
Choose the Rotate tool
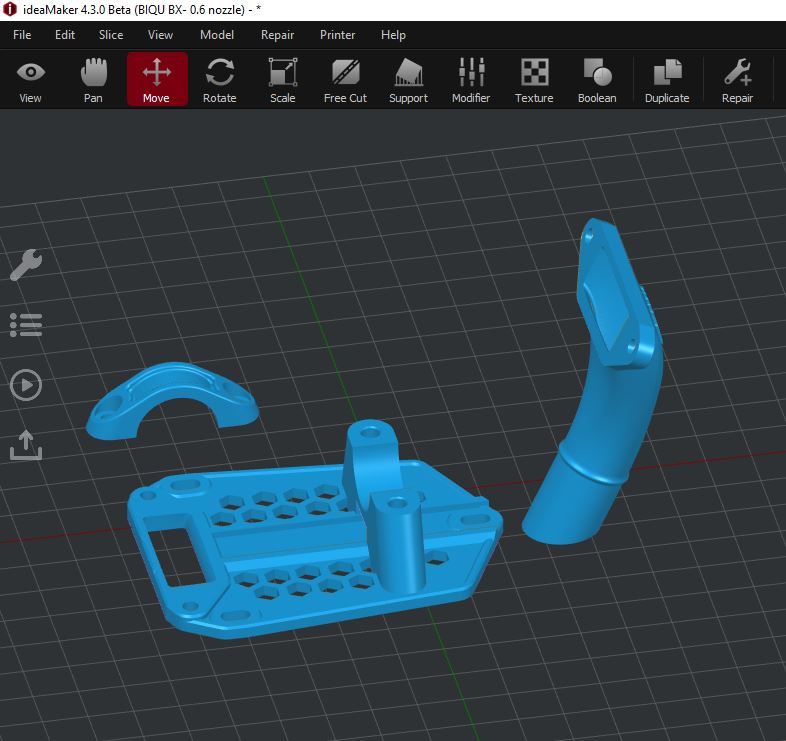point(220,80)
